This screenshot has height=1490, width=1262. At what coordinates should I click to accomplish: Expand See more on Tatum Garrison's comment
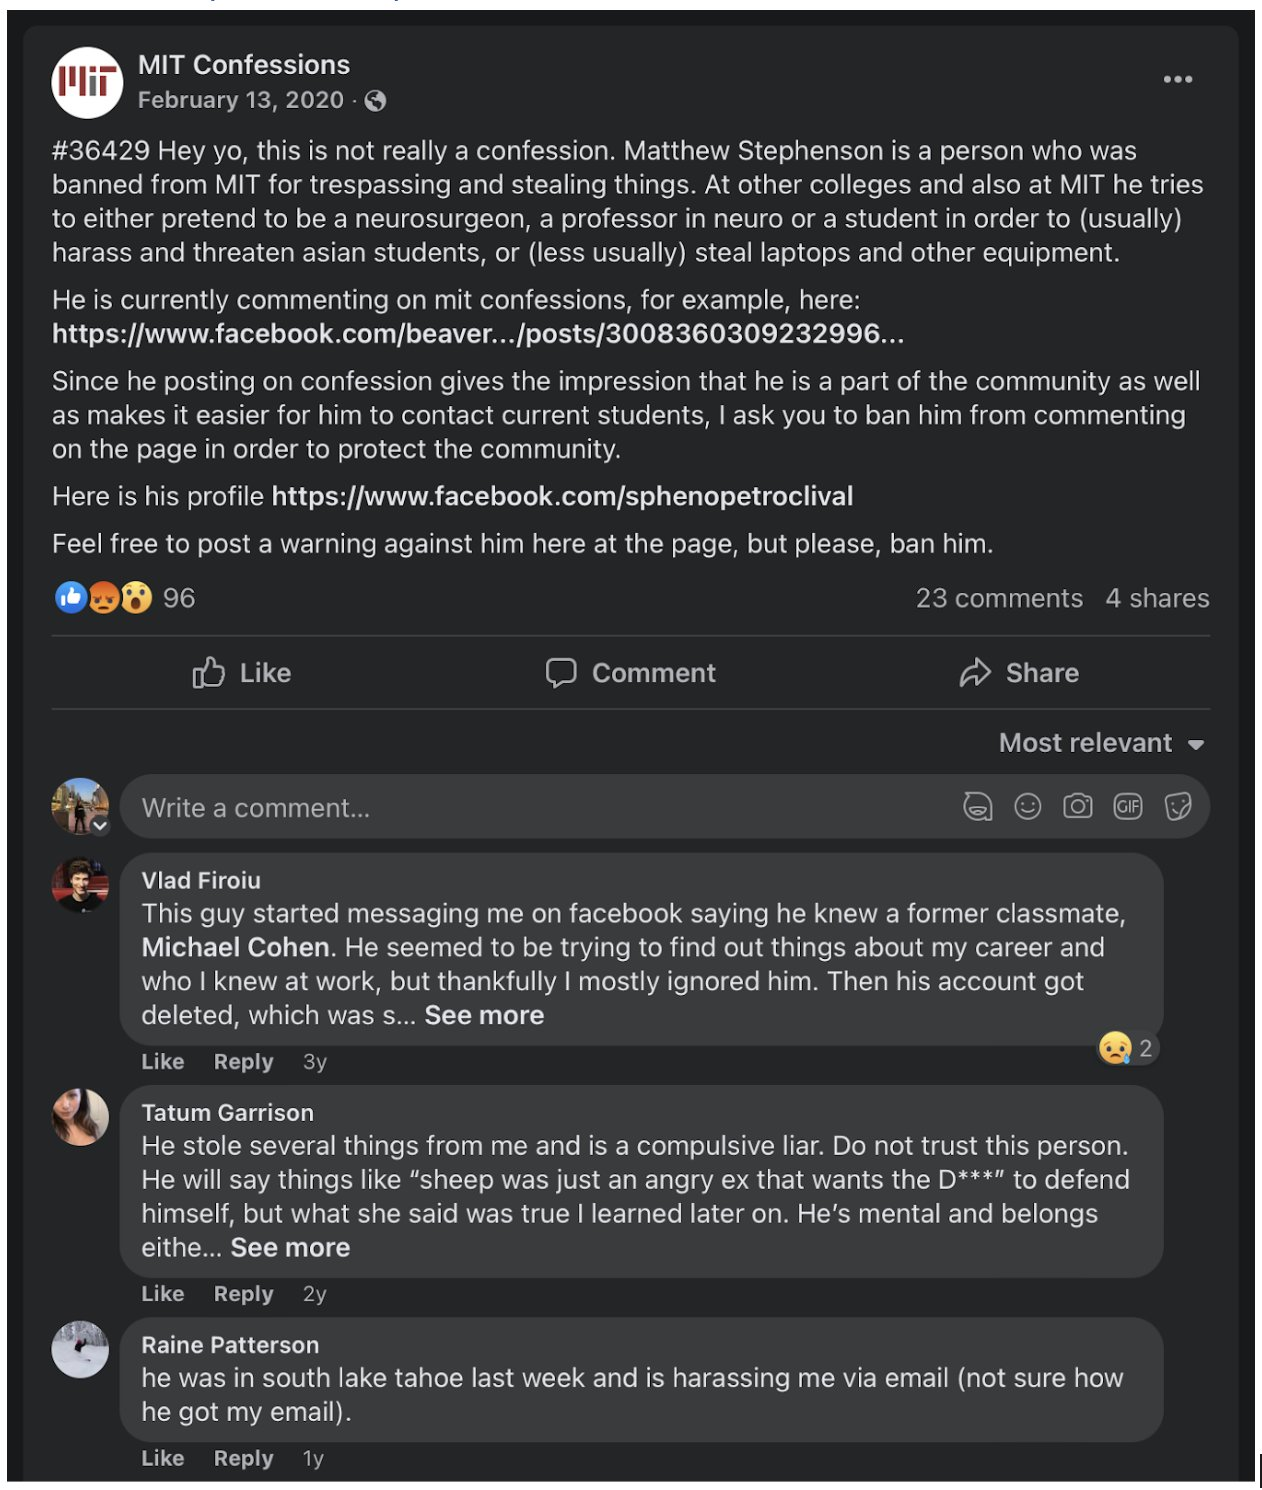(290, 1248)
